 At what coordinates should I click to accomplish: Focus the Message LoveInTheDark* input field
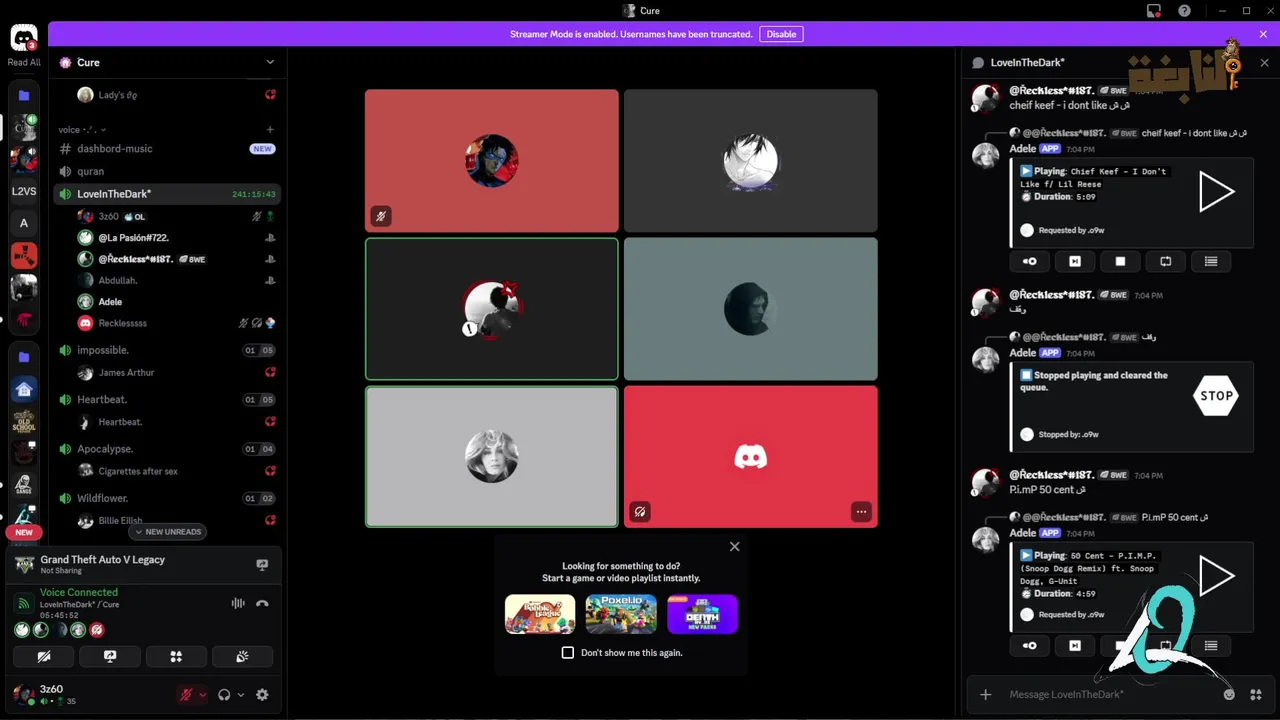pos(1110,694)
